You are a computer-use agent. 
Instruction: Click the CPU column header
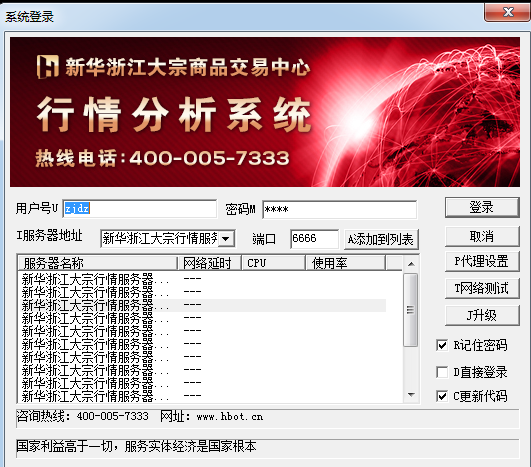pyautogui.click(x=274, y=263)
